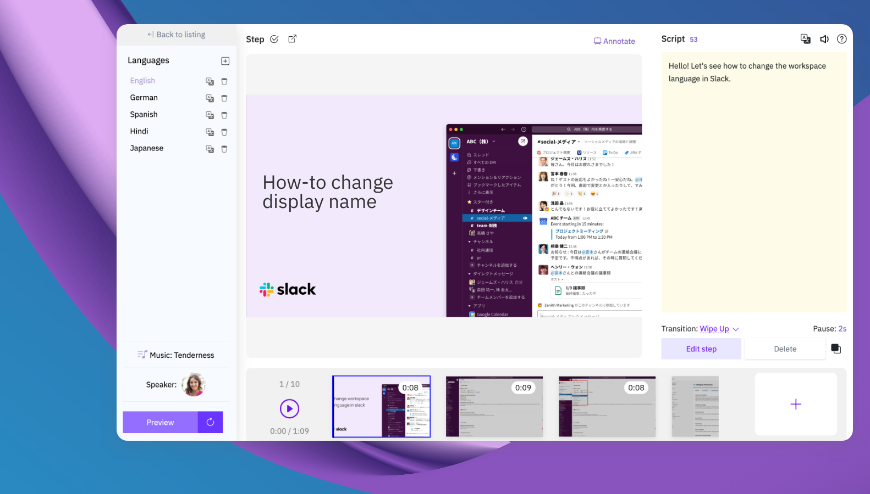
Task: Select the Spanish language
Action: coord(144,114)
